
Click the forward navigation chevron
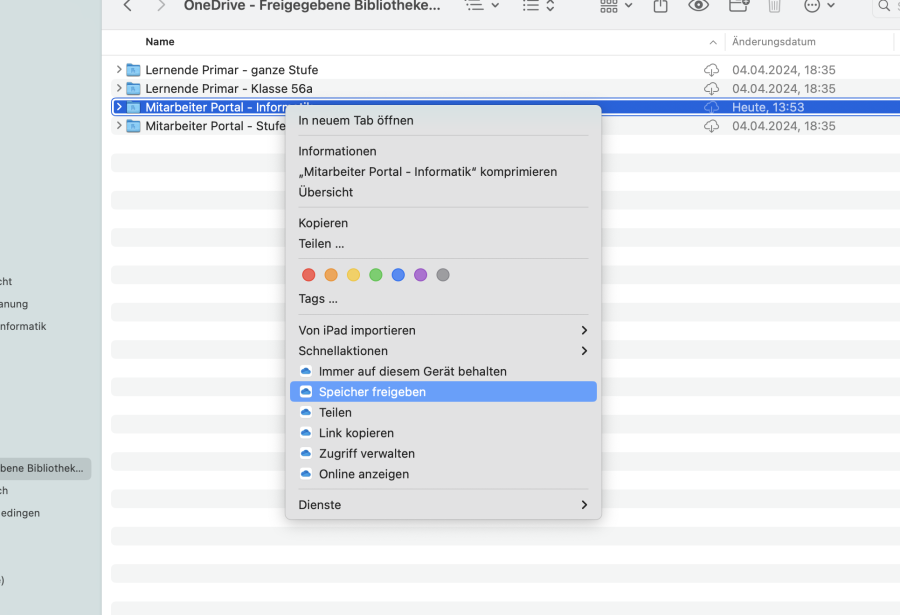[160, 7]
